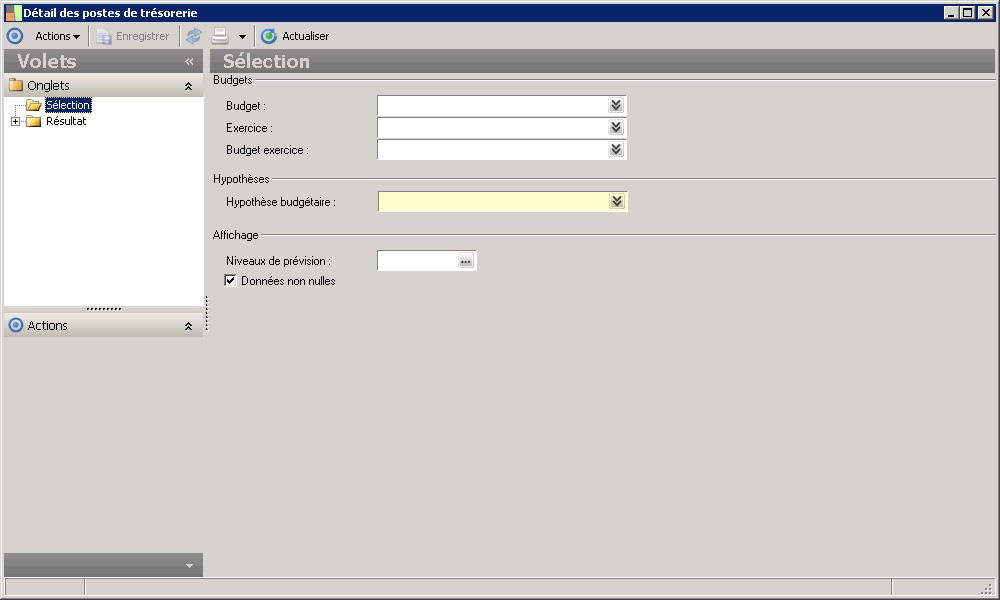
Task: Uncheck the Données non nulles checkbox
Action: point(230,281)
